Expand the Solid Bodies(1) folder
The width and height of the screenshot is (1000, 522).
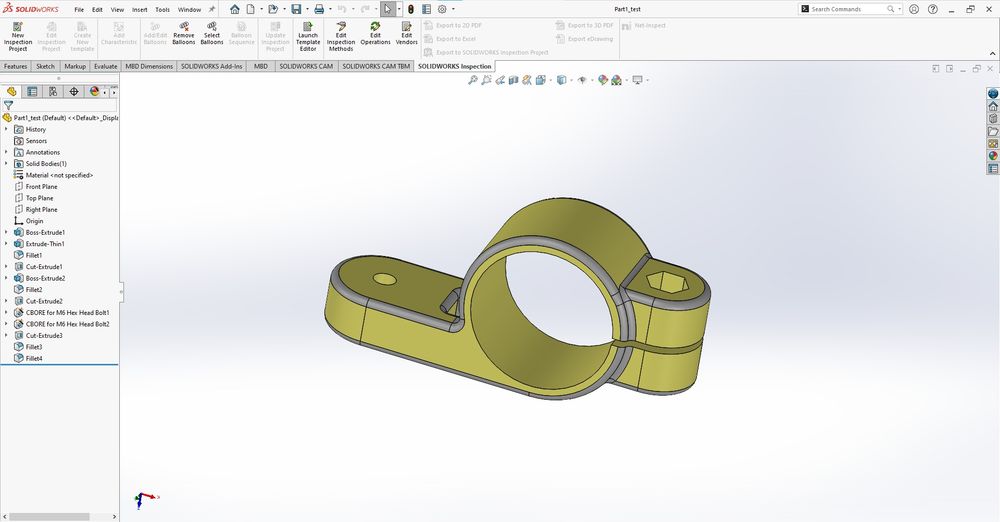pyautogui.click(x=6, y=164)
